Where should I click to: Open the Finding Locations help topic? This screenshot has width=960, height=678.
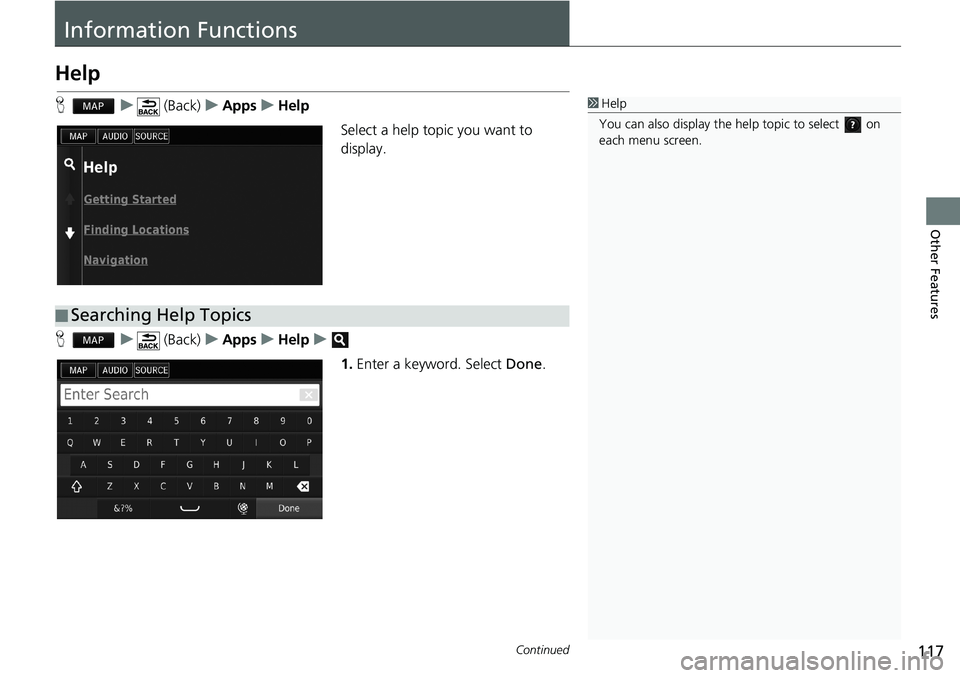pyautogui.click(x=136, y=230)
